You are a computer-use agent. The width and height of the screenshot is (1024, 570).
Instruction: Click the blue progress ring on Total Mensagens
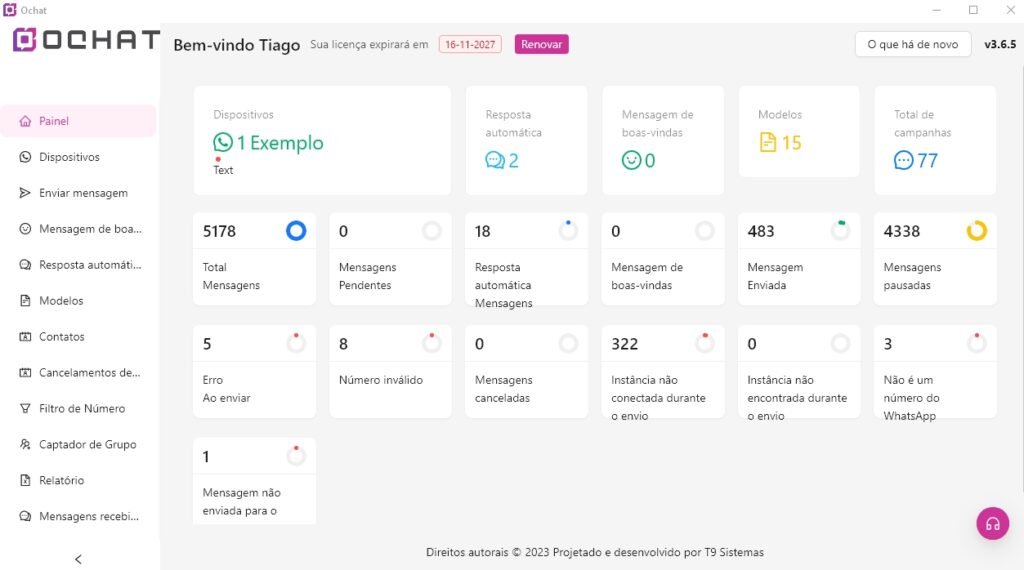click(x=296, y=231)
